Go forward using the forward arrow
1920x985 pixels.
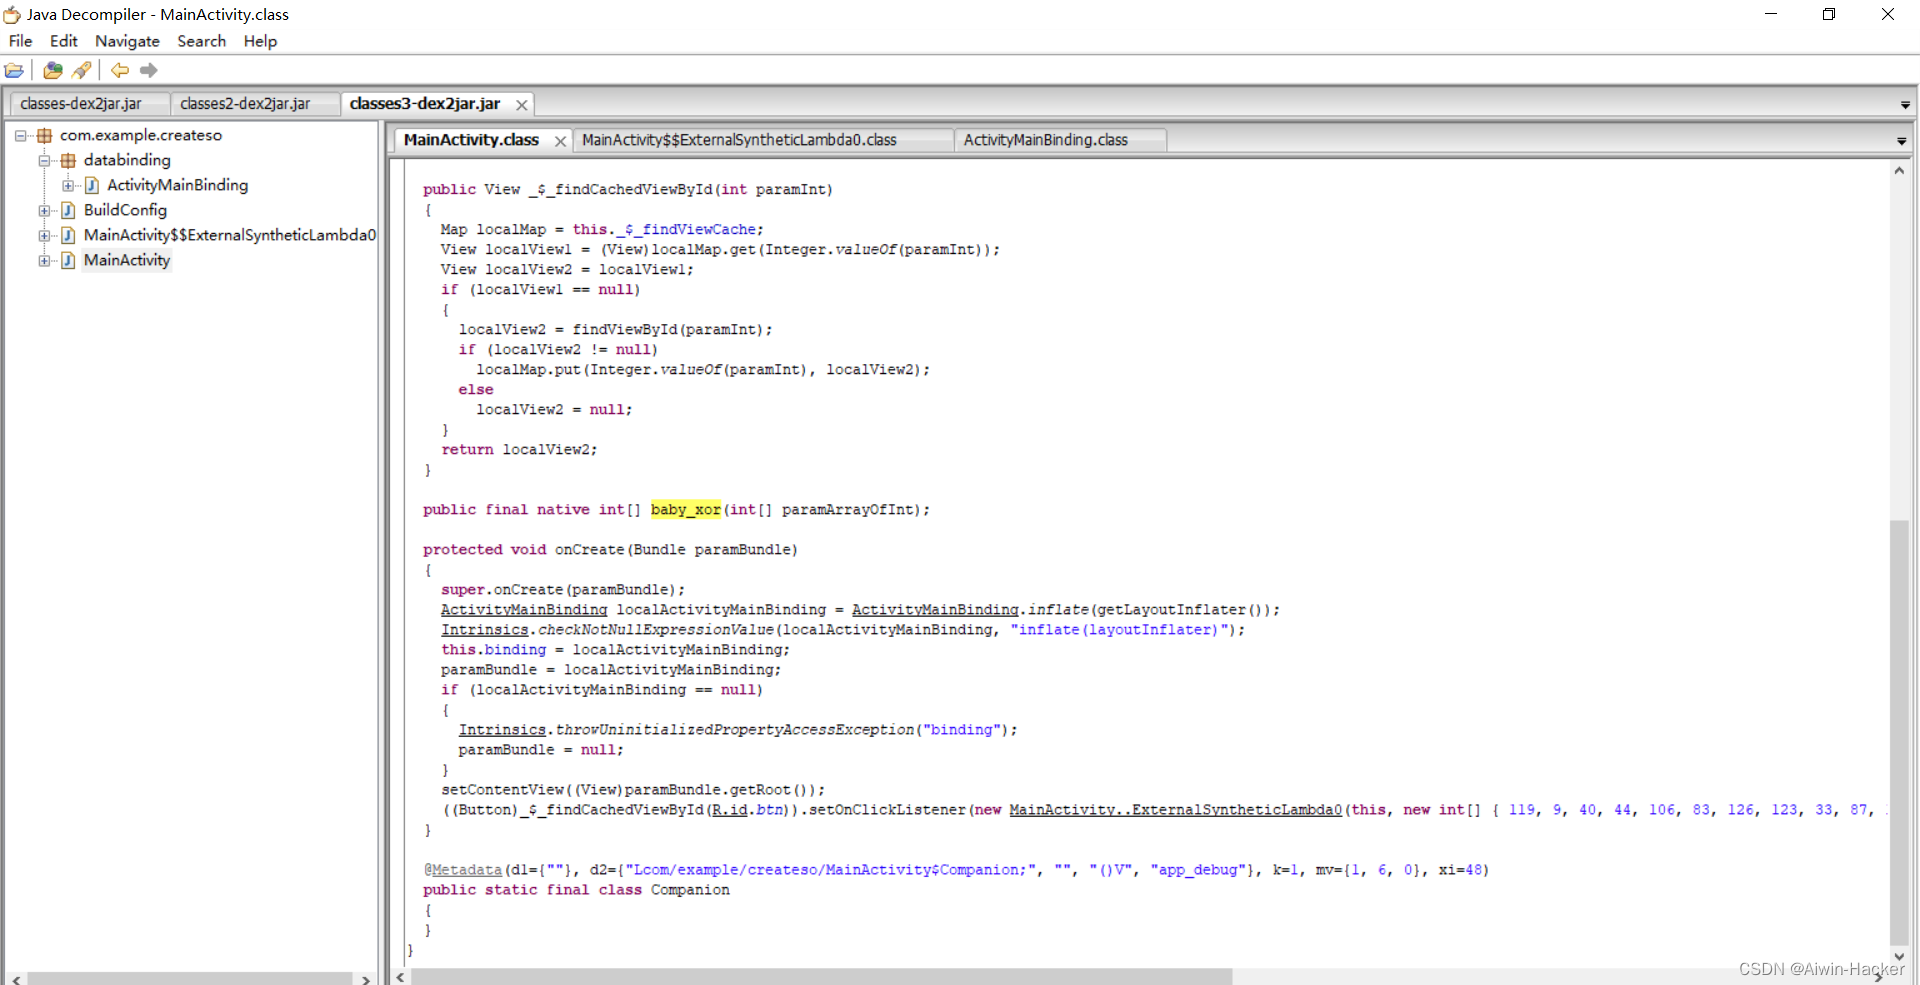pyautogui.click(x=149, y=70)
